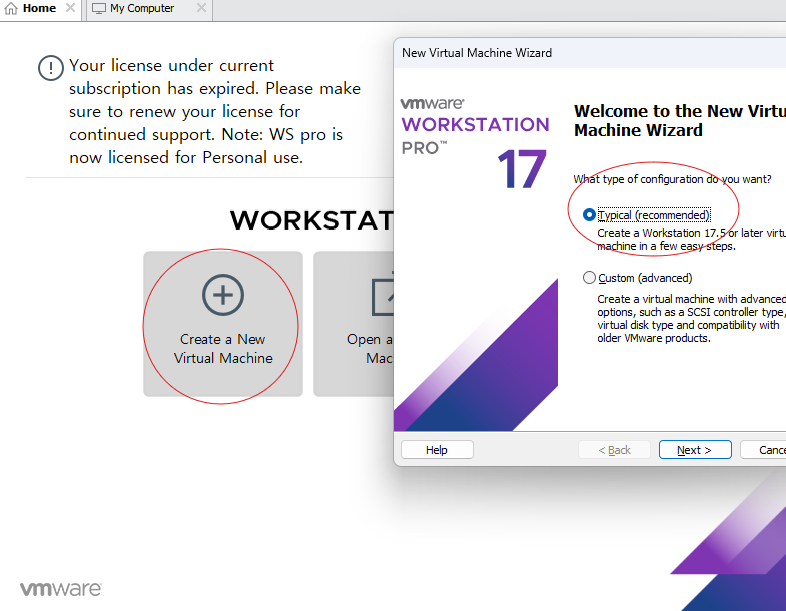
Task: Click the vmware logo at bottom left
Action: pyautogui.click(x=61, y=589)
